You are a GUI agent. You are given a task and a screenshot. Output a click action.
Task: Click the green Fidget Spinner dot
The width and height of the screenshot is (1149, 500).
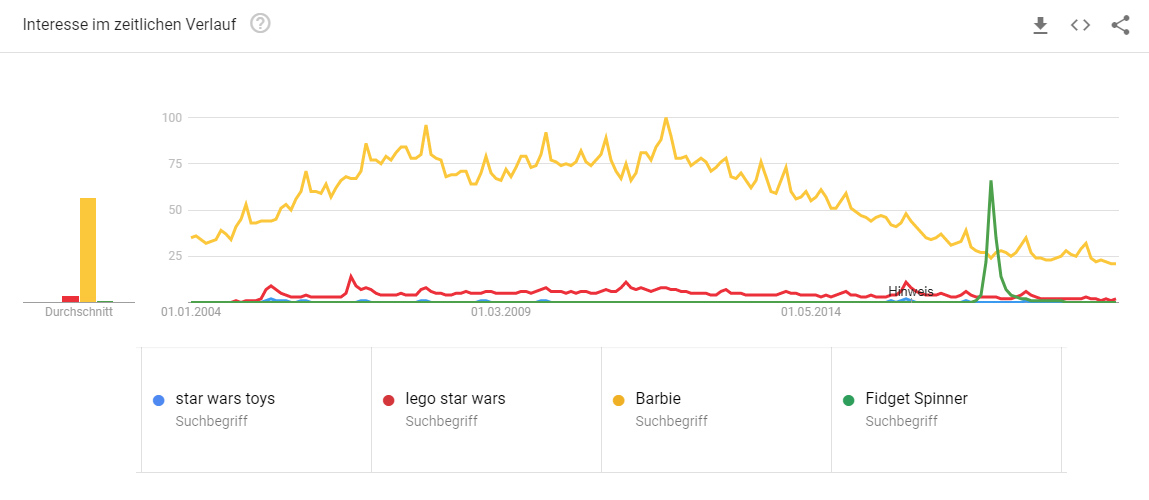[849, 400]
